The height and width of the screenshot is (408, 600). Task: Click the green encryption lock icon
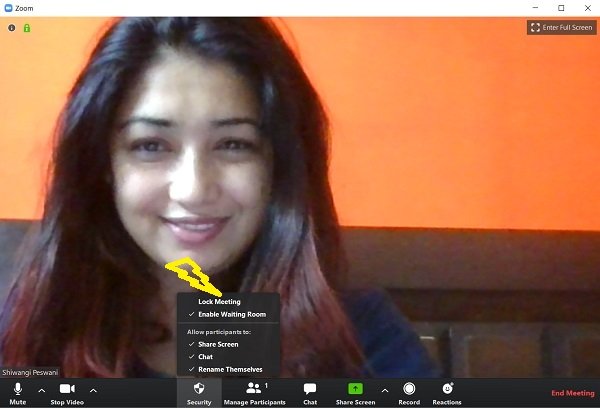[27, 28]
